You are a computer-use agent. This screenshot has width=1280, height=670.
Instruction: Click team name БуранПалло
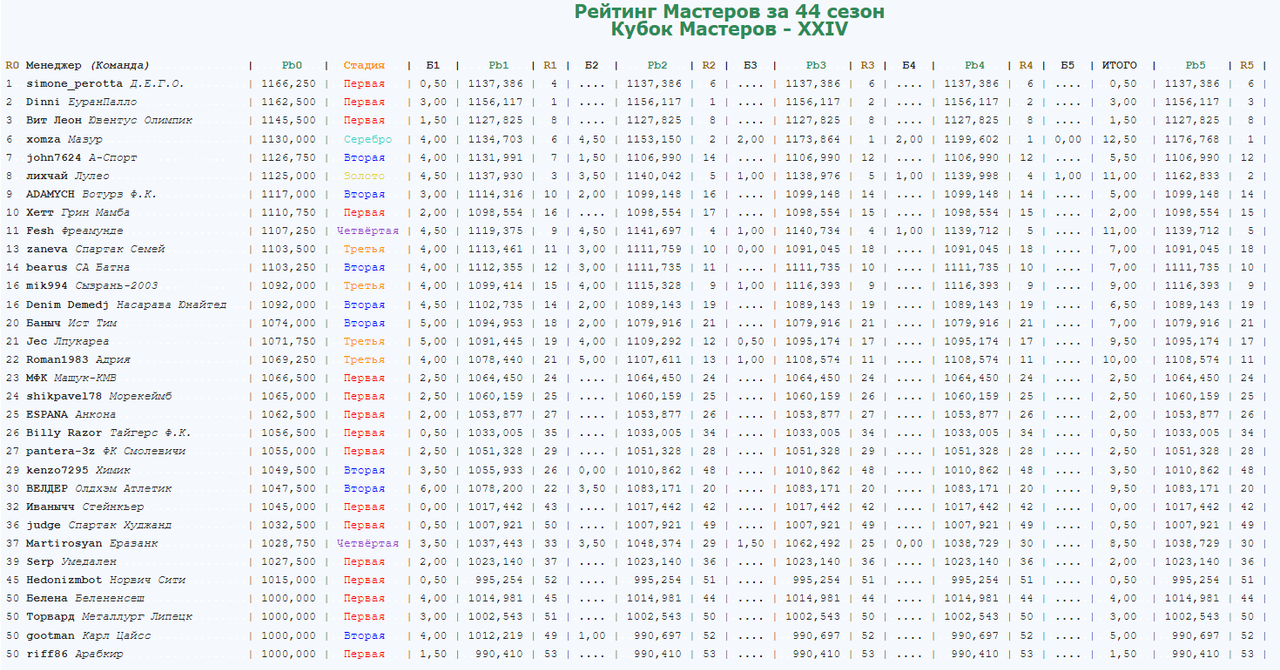click(103, 102)
